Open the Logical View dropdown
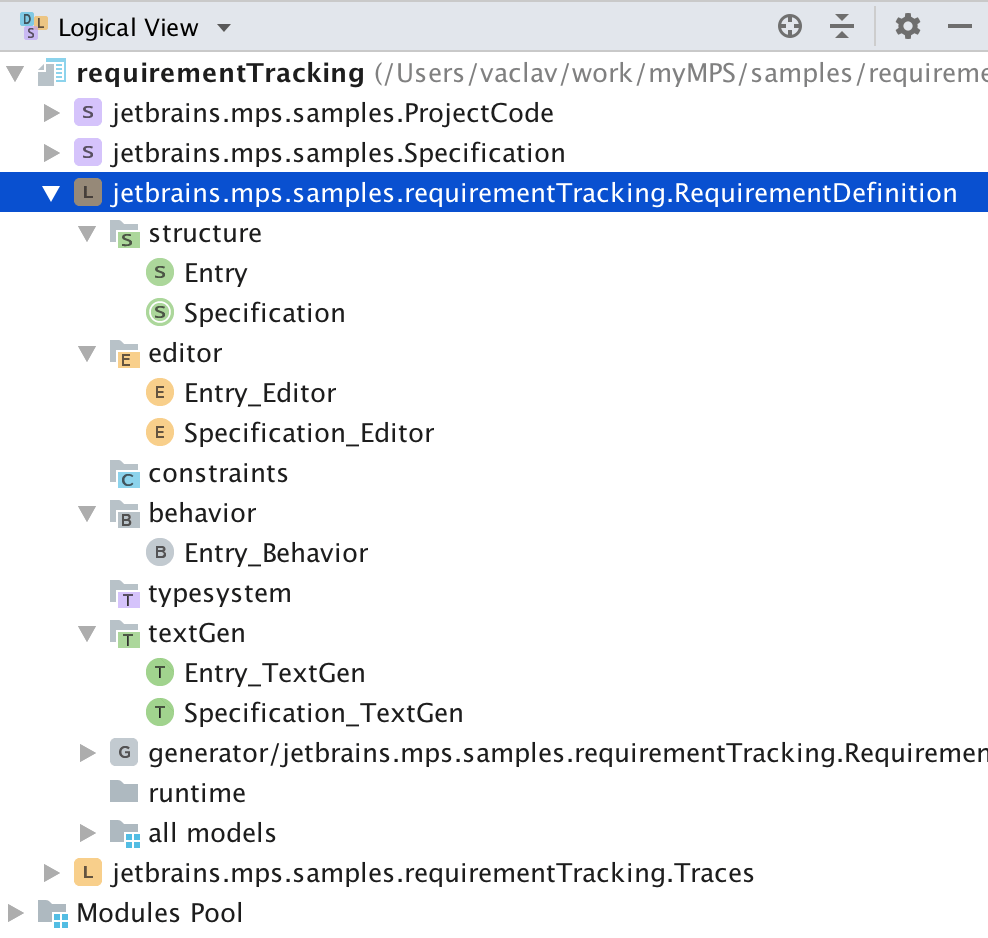Screen dimensions: 988x938 (x=222, y=28)
